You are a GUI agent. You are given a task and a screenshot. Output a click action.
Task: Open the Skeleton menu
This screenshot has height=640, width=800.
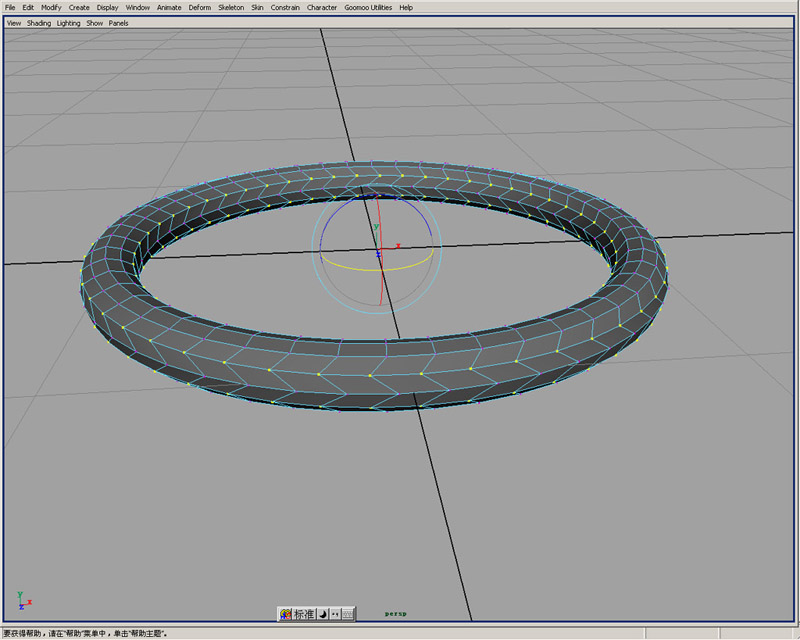point(231,8)
